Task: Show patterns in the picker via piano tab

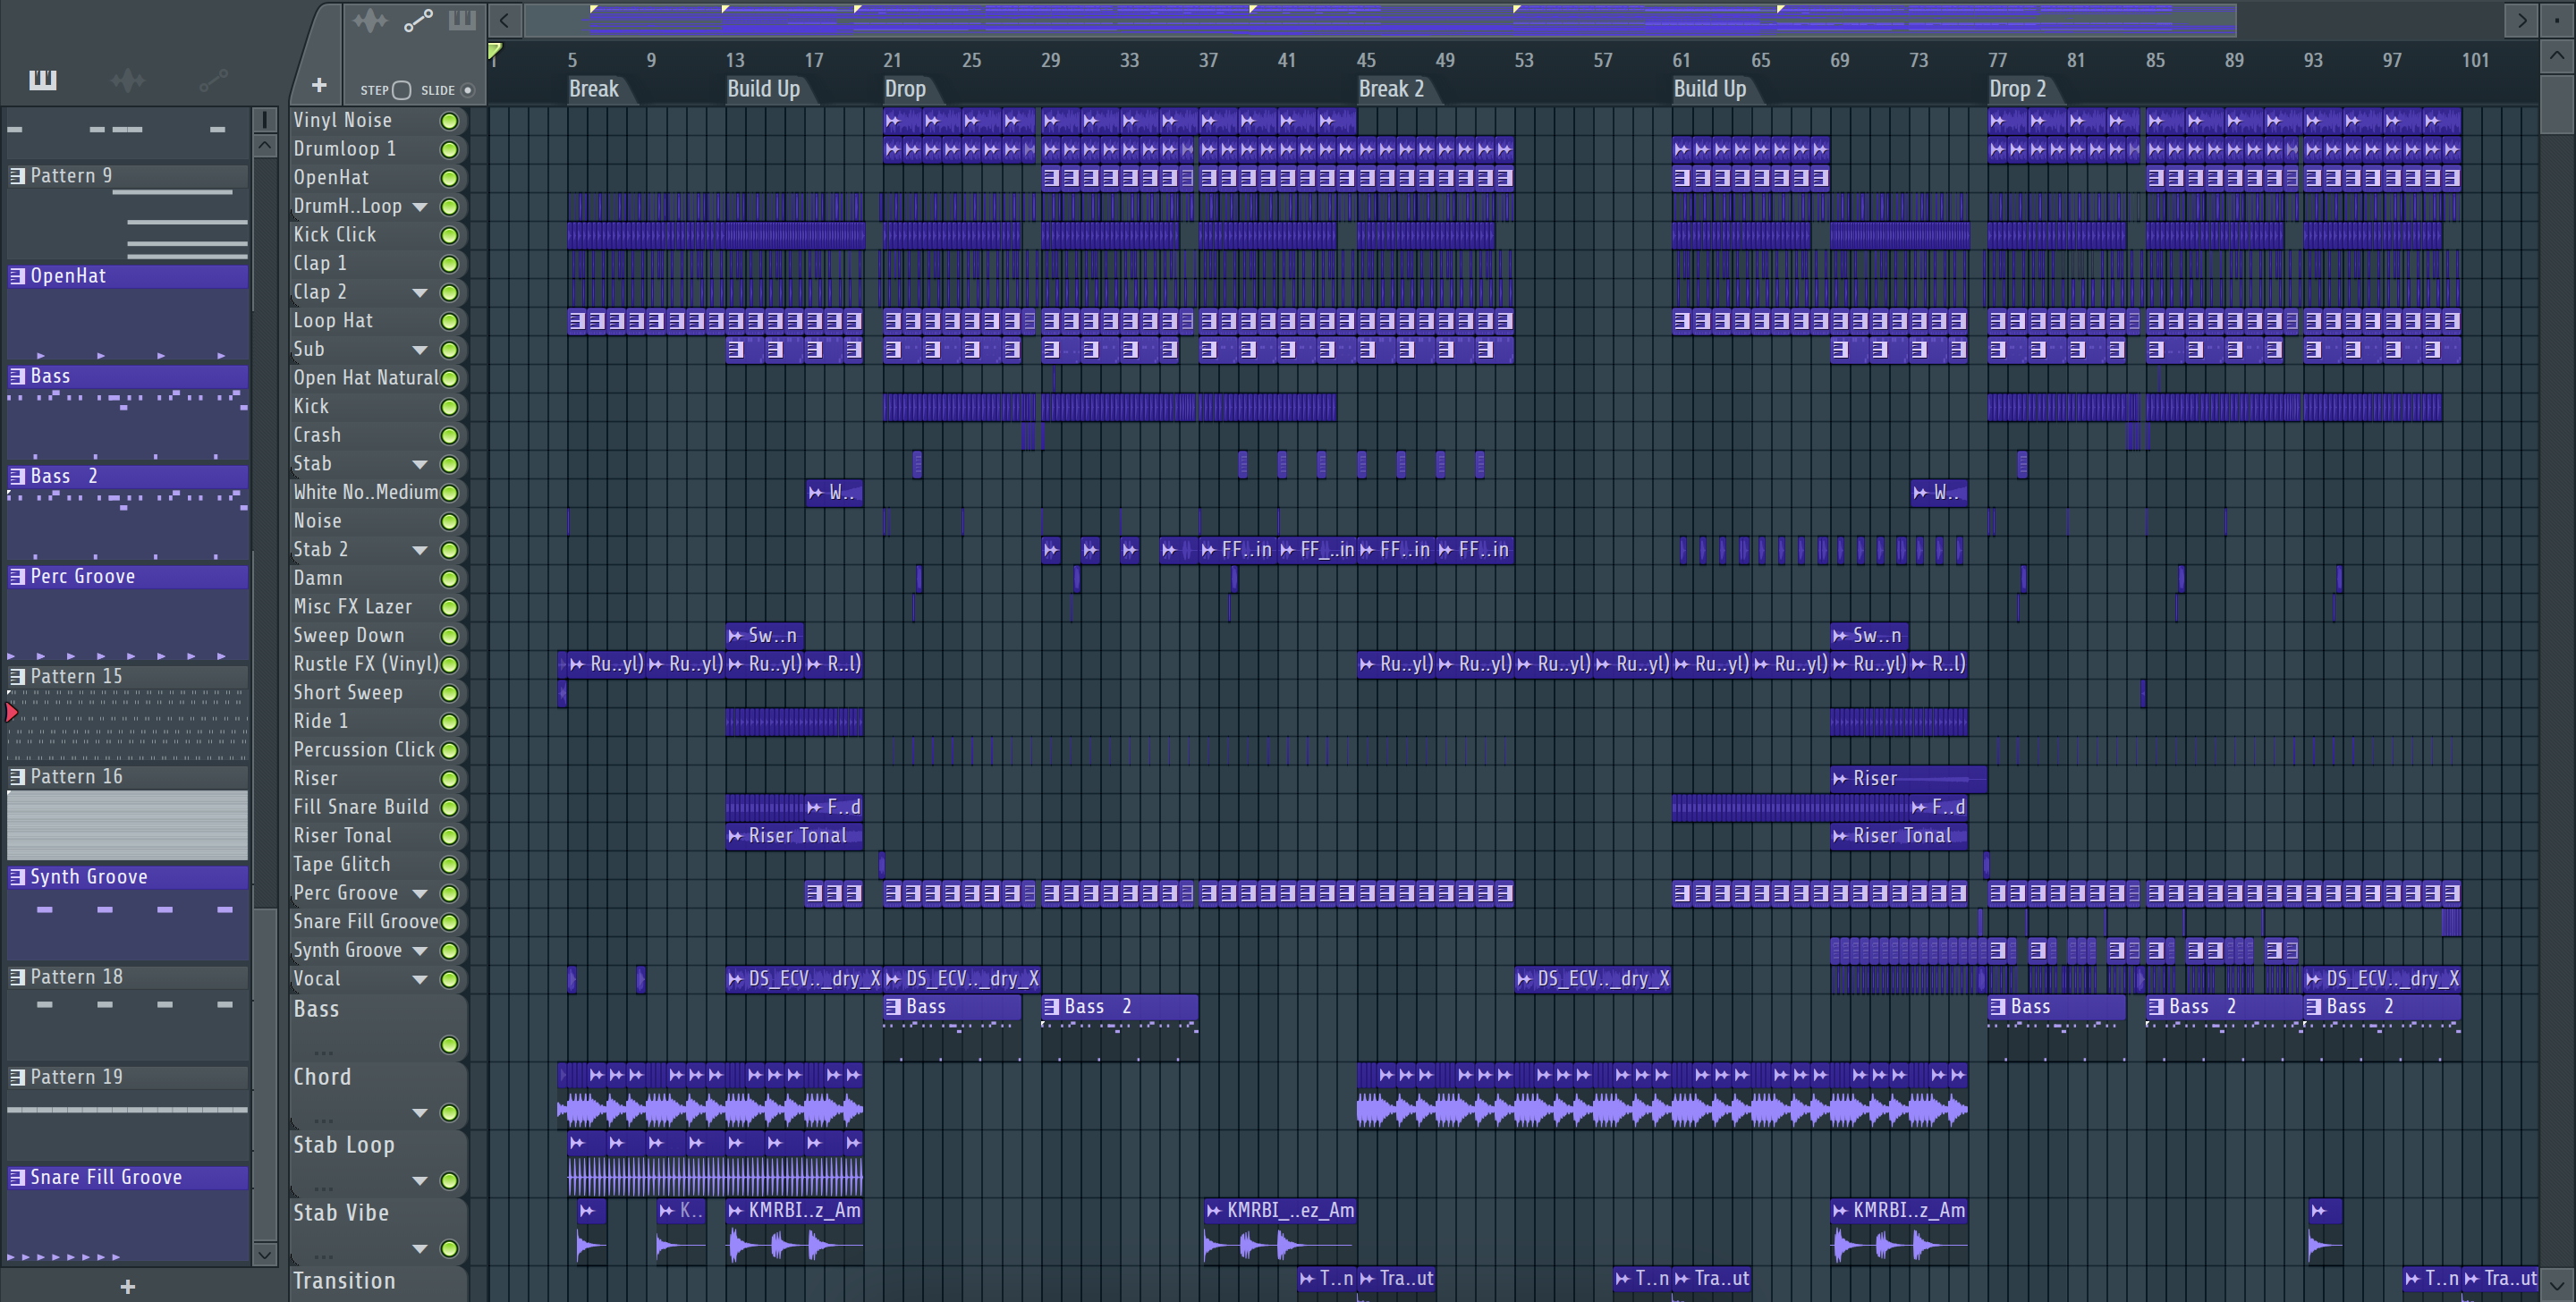Action: coord(42,80)
